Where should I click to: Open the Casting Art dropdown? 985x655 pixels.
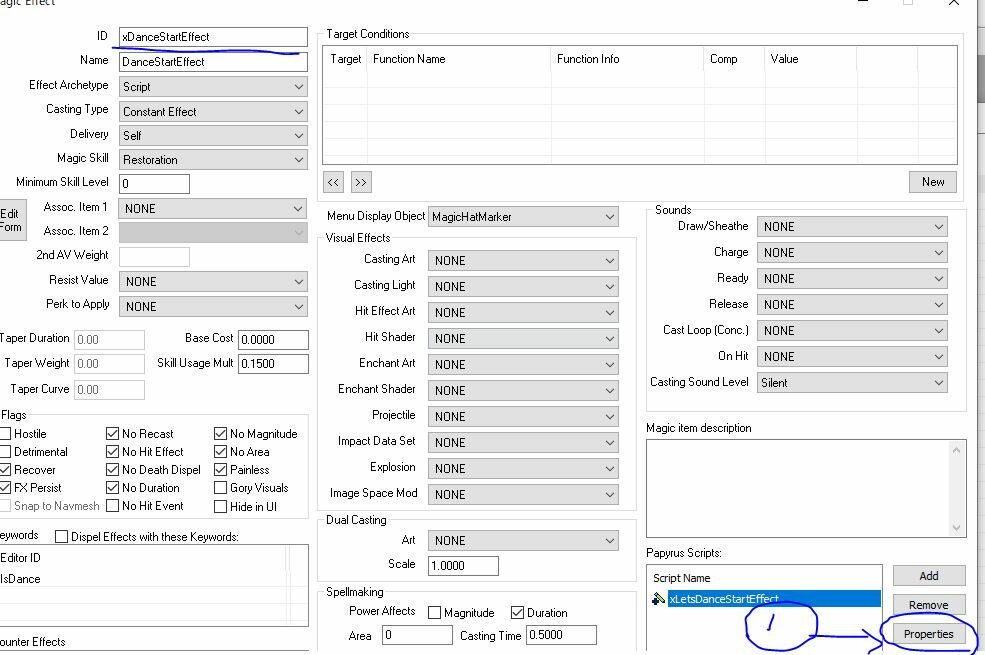523,261
